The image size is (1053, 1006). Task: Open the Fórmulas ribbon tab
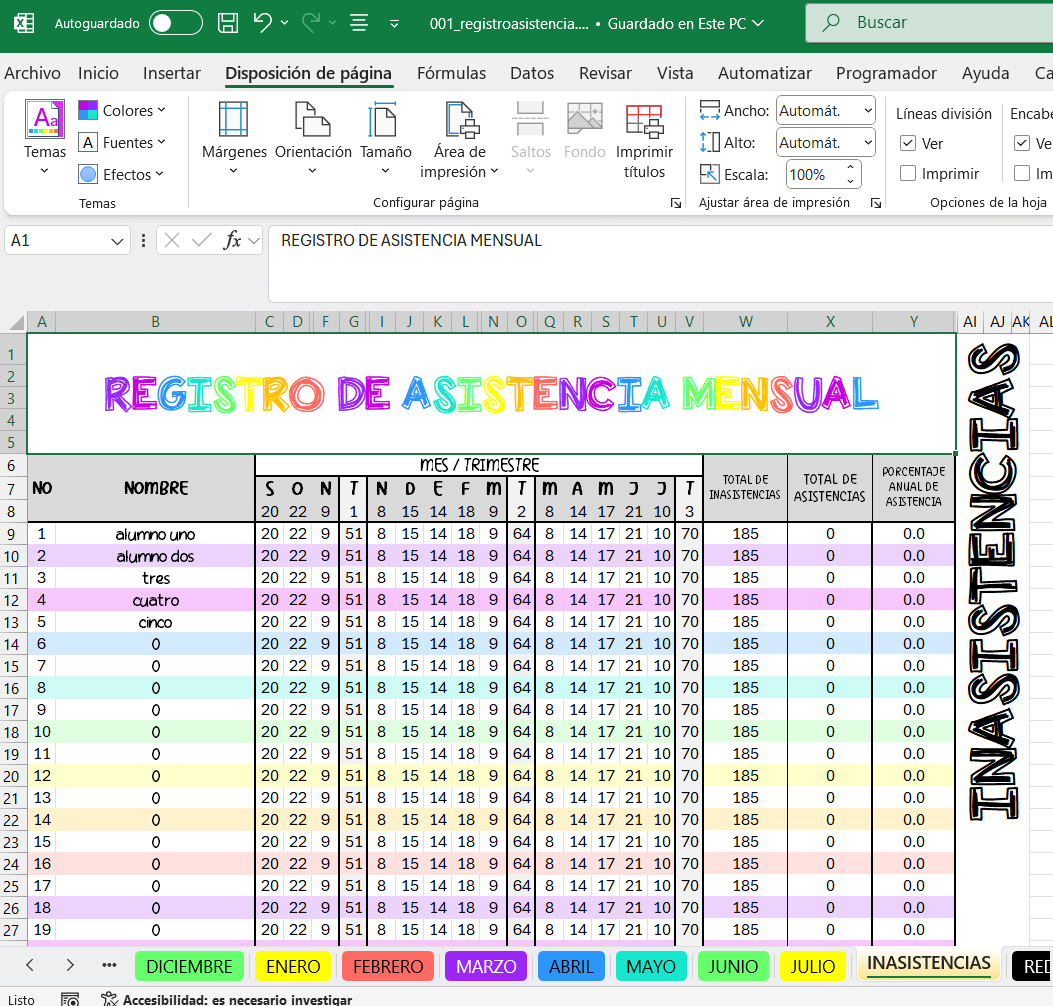(x=451, y=73)
